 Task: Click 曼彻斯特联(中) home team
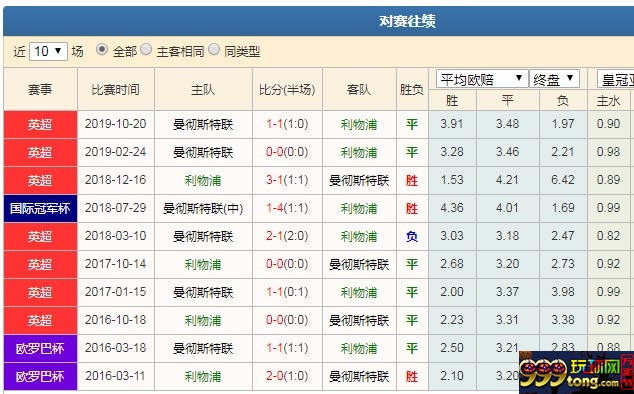click(x=203, y=208)
